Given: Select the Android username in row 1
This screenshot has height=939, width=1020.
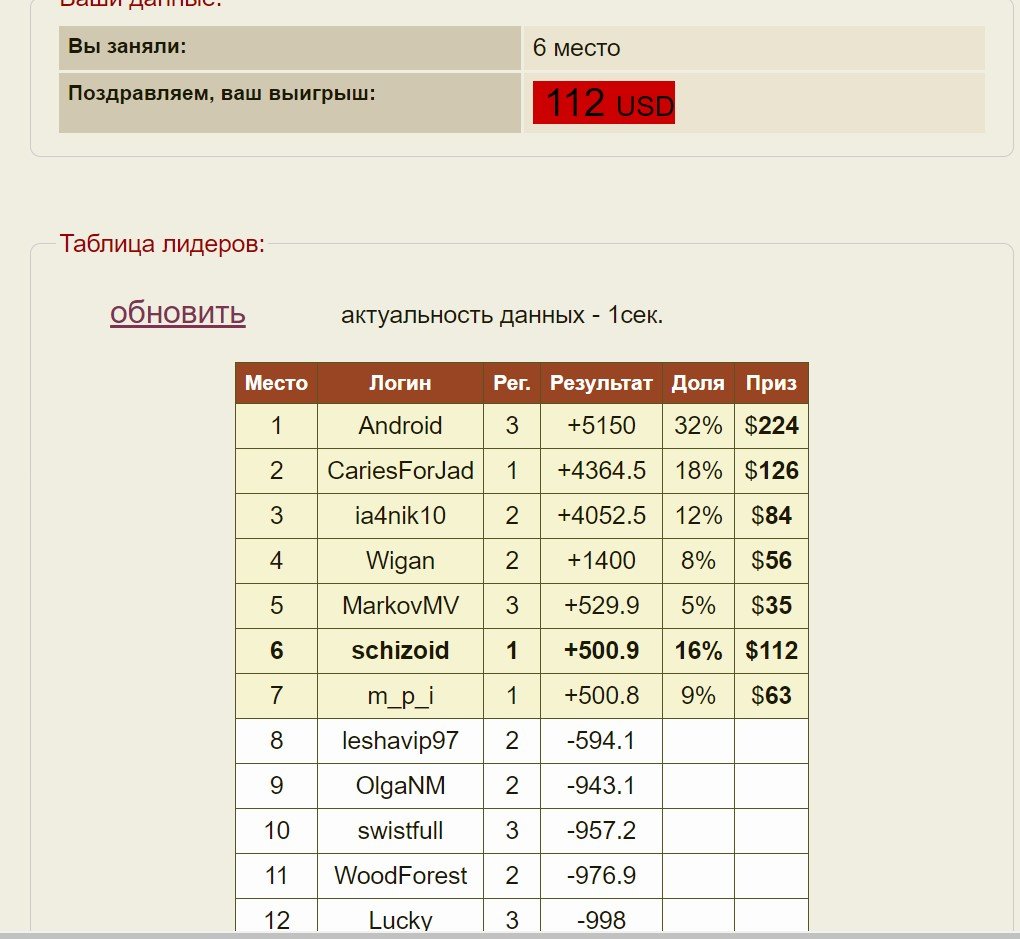Looking at the screenshot, I should click(399, 426).
